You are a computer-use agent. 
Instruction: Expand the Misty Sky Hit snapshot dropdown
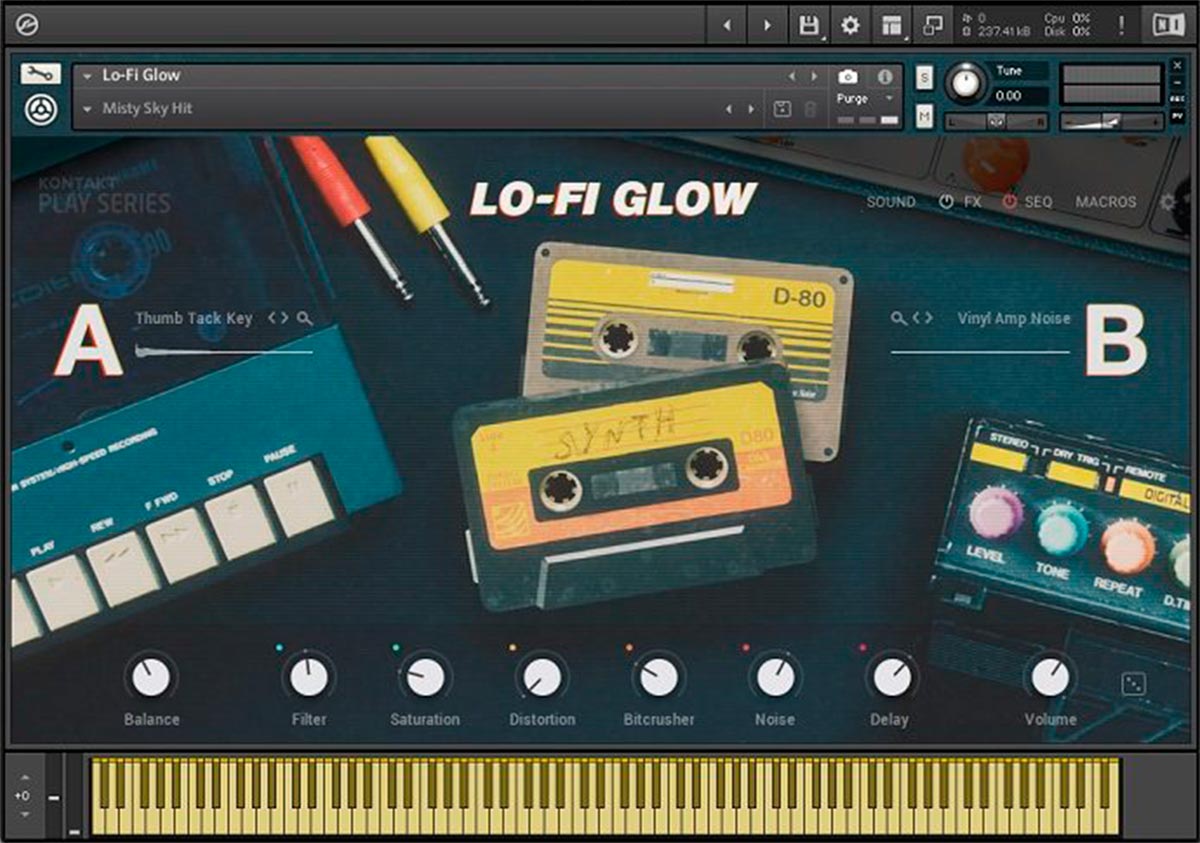[x=88, y=109]
